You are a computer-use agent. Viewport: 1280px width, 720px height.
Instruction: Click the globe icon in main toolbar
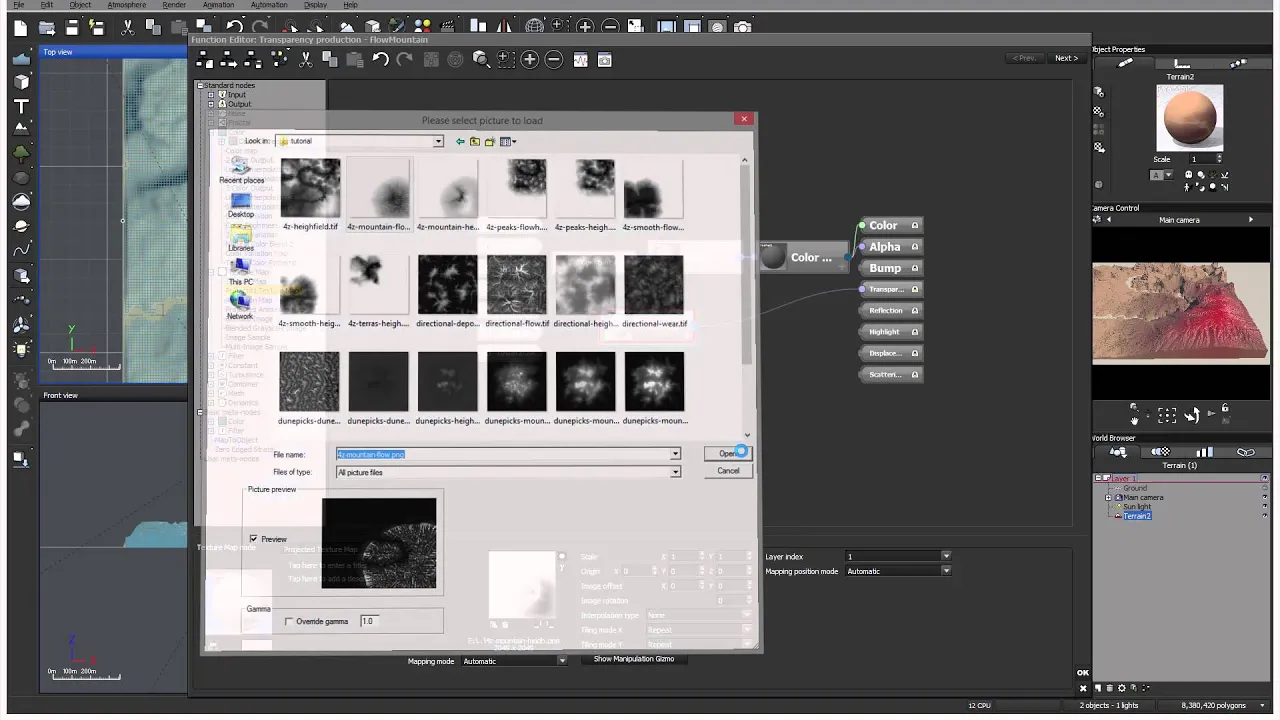coord(535,27)
